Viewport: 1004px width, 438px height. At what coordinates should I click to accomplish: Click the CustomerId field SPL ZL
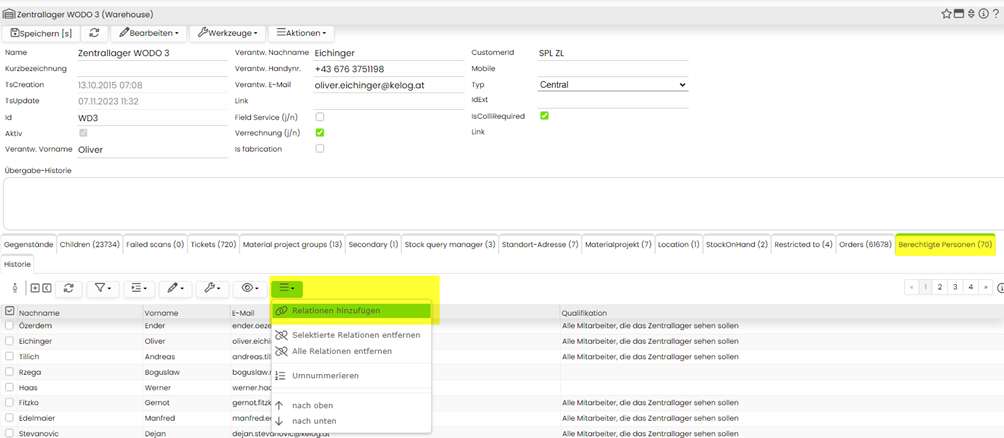613,53
